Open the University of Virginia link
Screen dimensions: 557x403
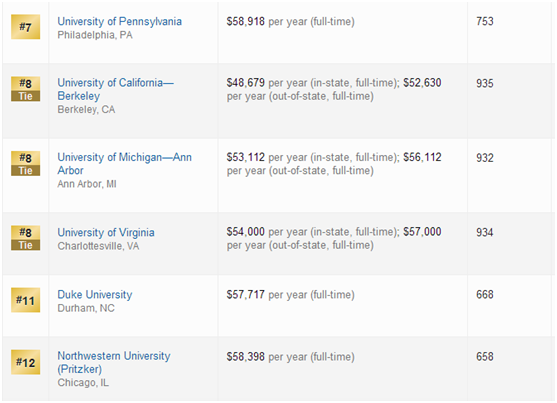pyautogui.click(x=106, y=232)
